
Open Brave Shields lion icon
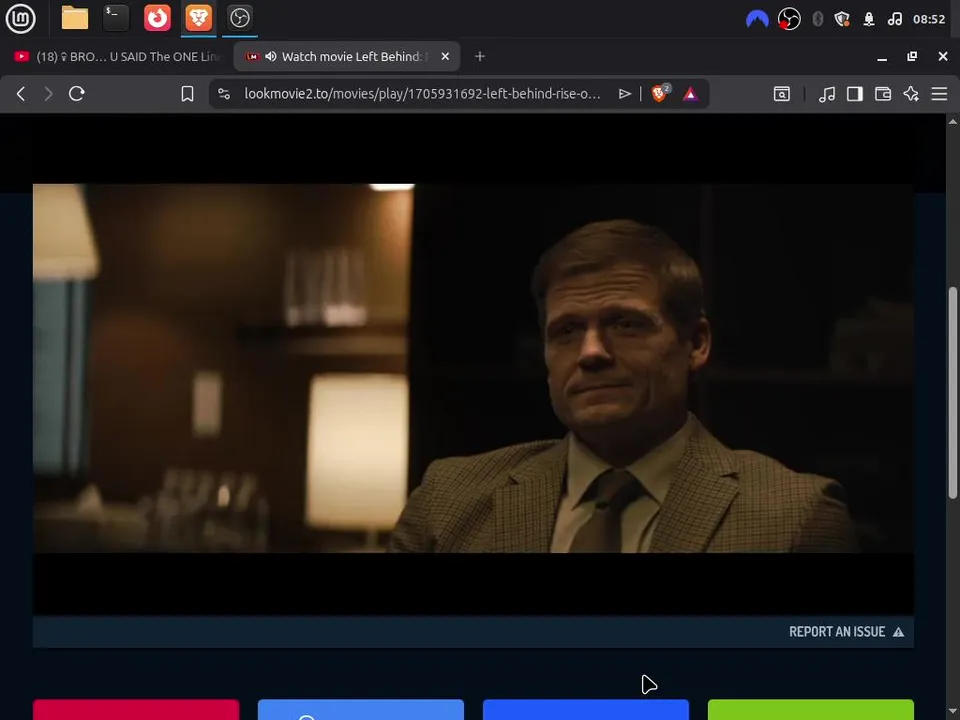tap(660, 93)
